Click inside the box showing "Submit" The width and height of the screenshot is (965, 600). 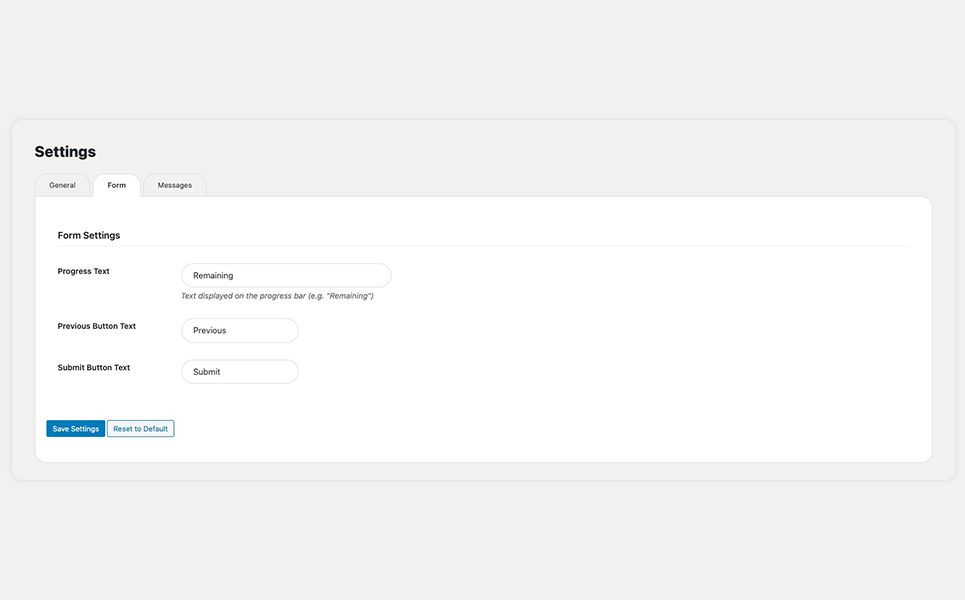[240, 372]
